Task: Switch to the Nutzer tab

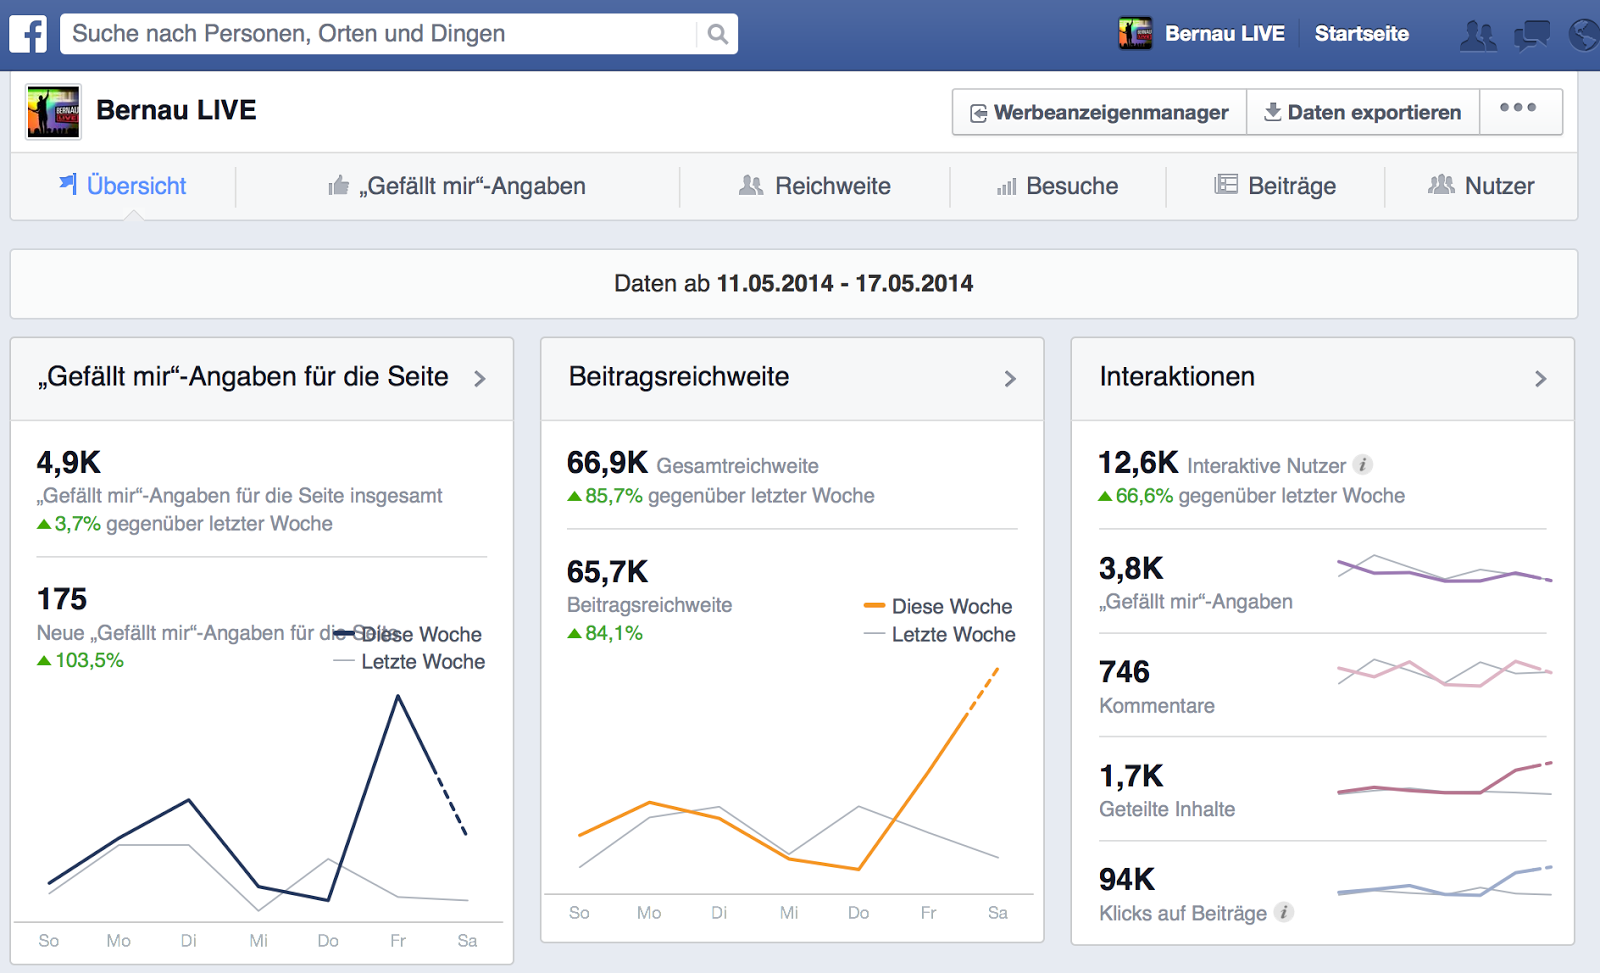Action: pyautogui.click(x=1481, y=186)
